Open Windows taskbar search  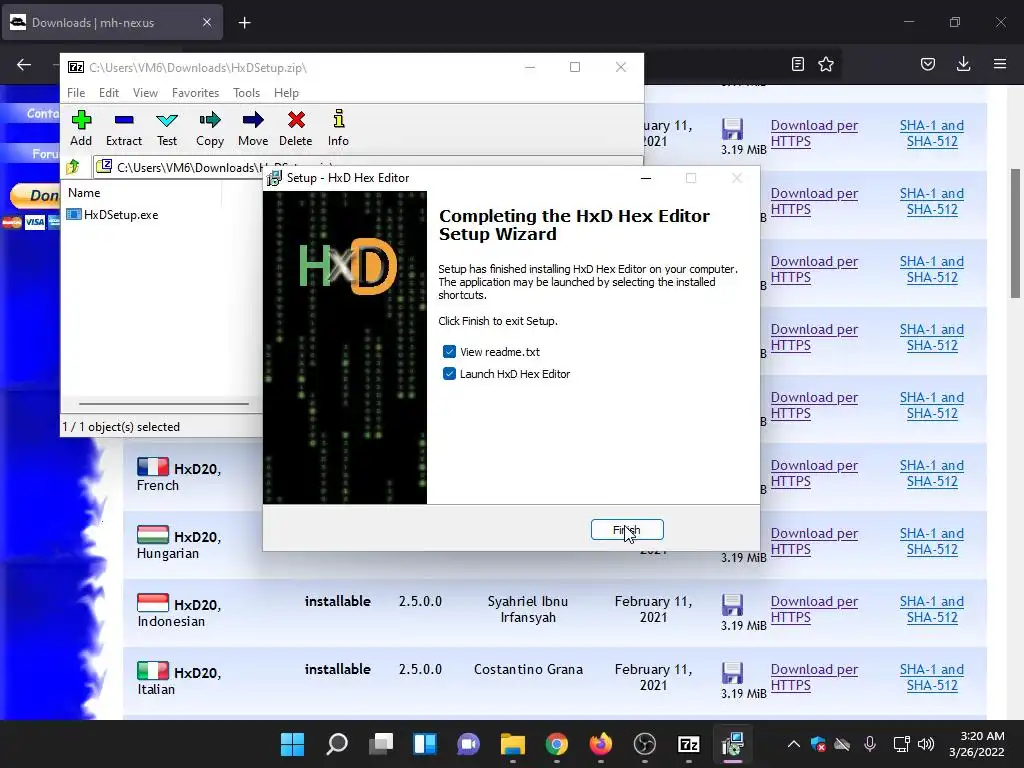[337, 743]
